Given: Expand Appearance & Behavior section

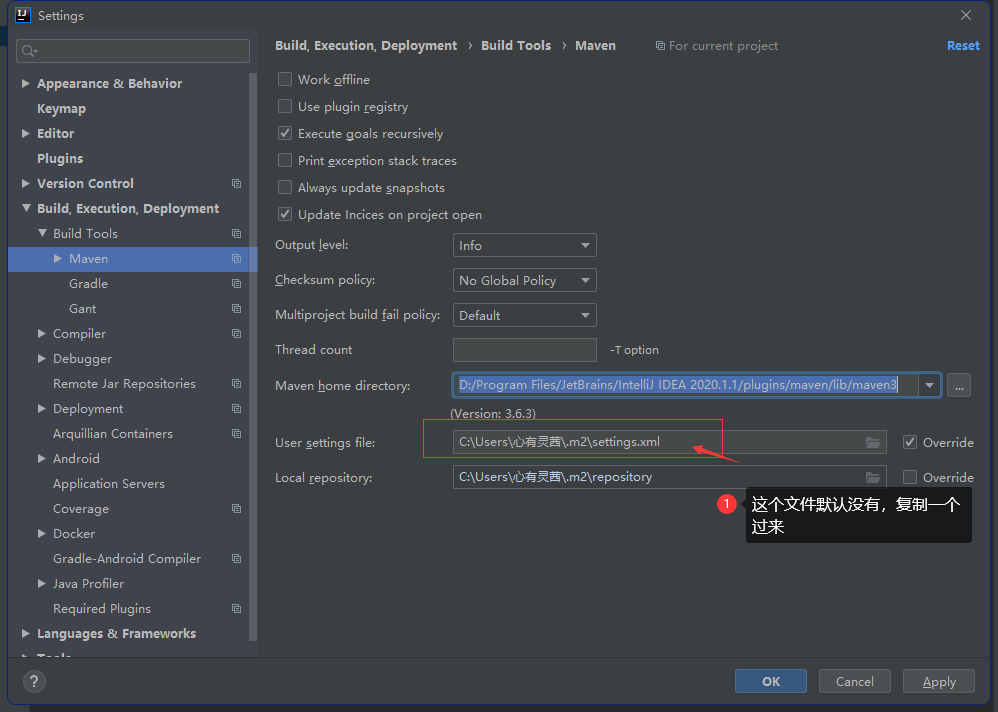Looking at the screenshot, I should [25, 83].
